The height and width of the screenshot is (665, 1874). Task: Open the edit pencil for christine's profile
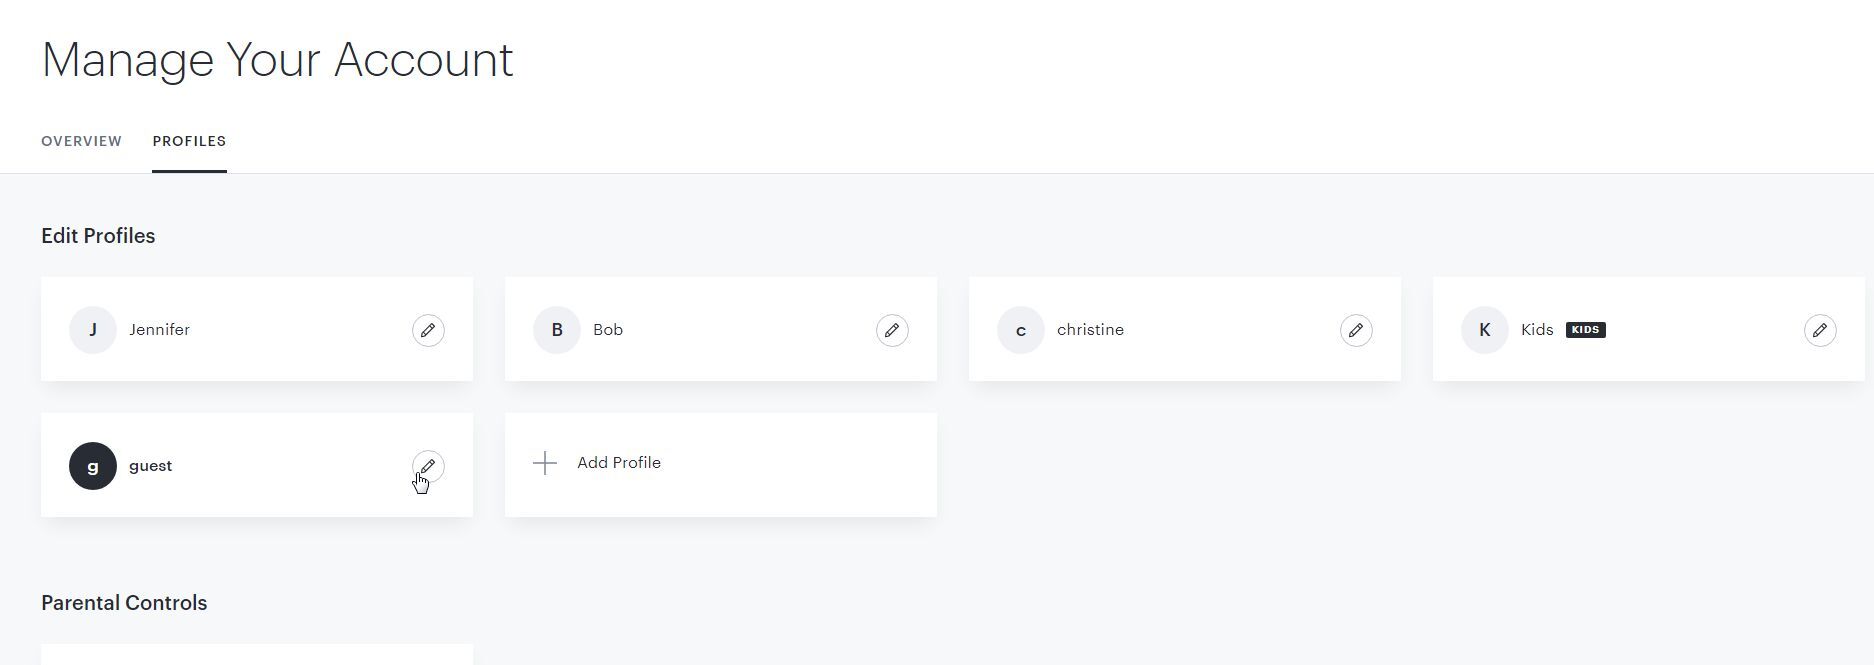click(1356, 330)
